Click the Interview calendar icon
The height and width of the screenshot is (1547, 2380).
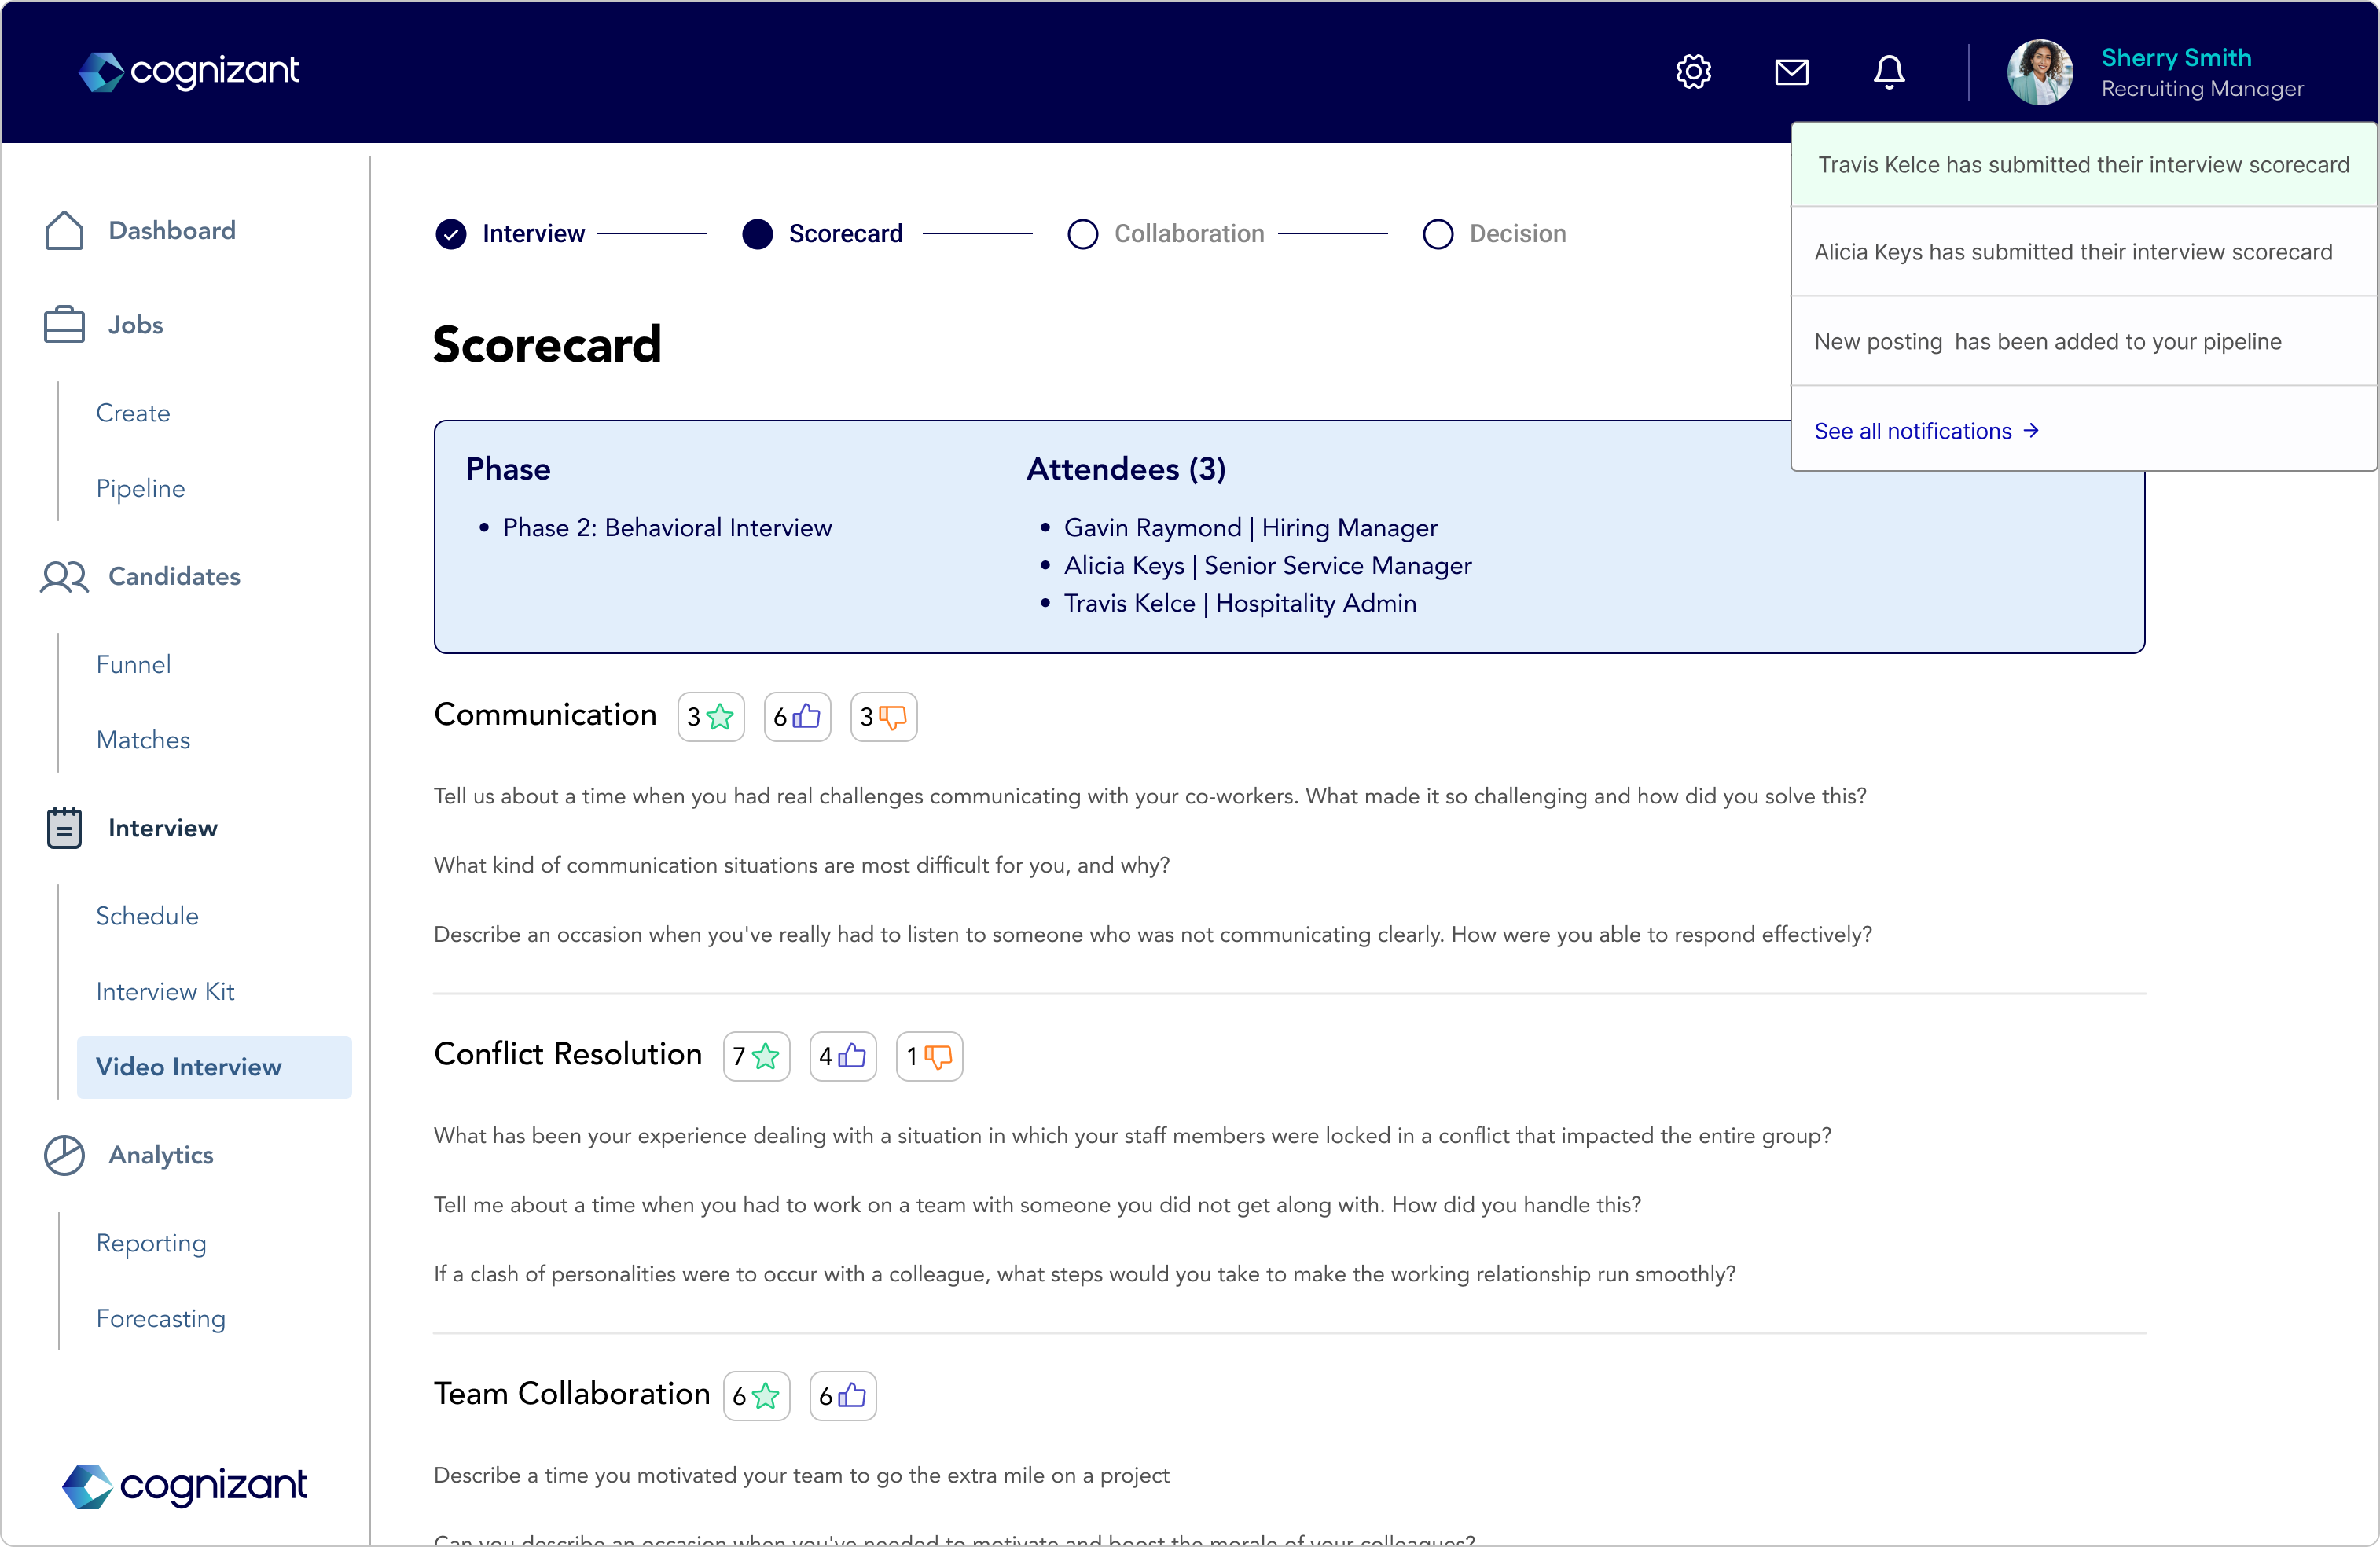[x=64, y=827]
